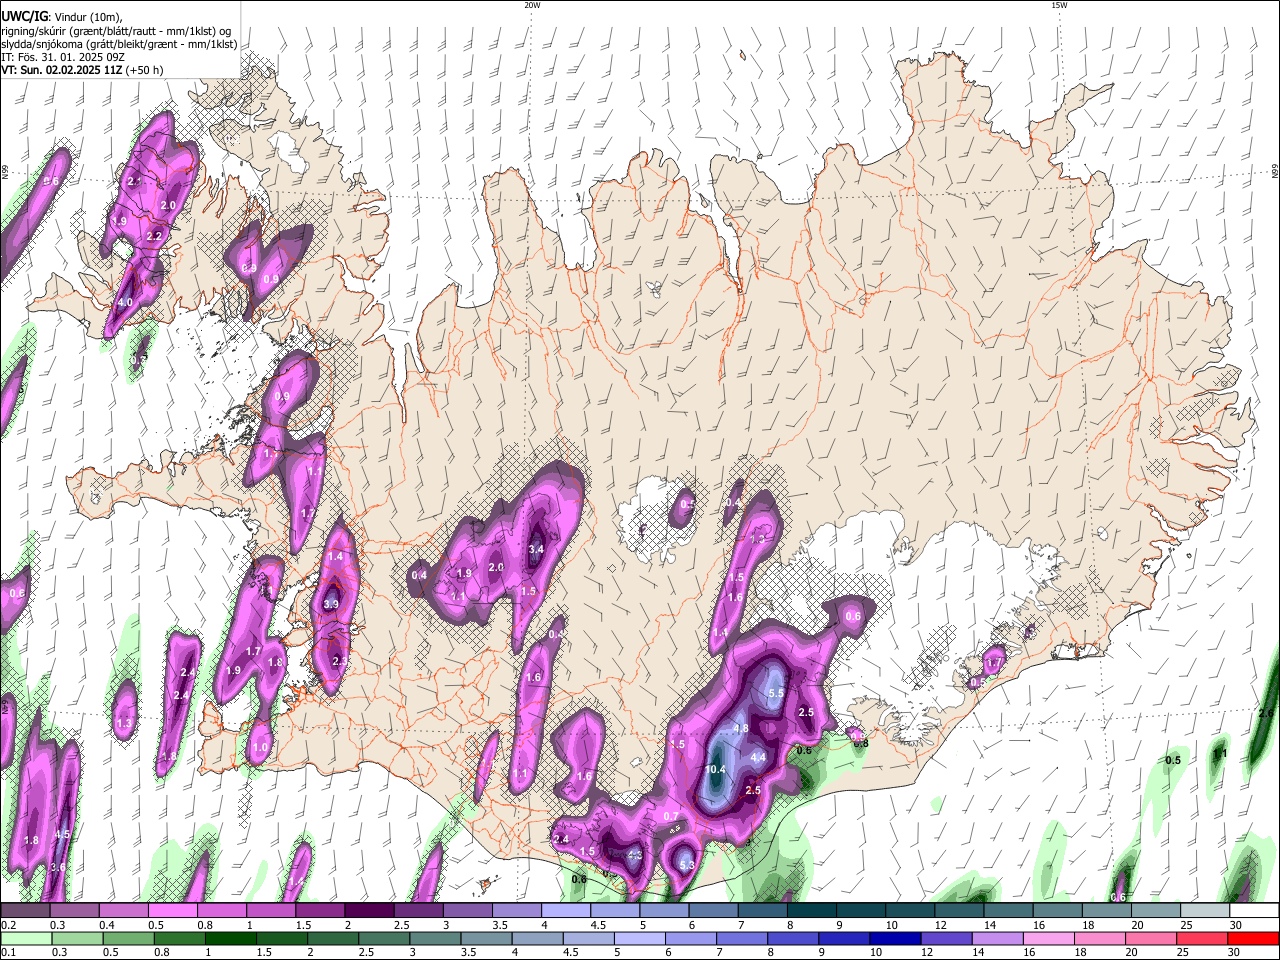Select the darkest purple swatch between 2 and 2.5

coord(369,911)
